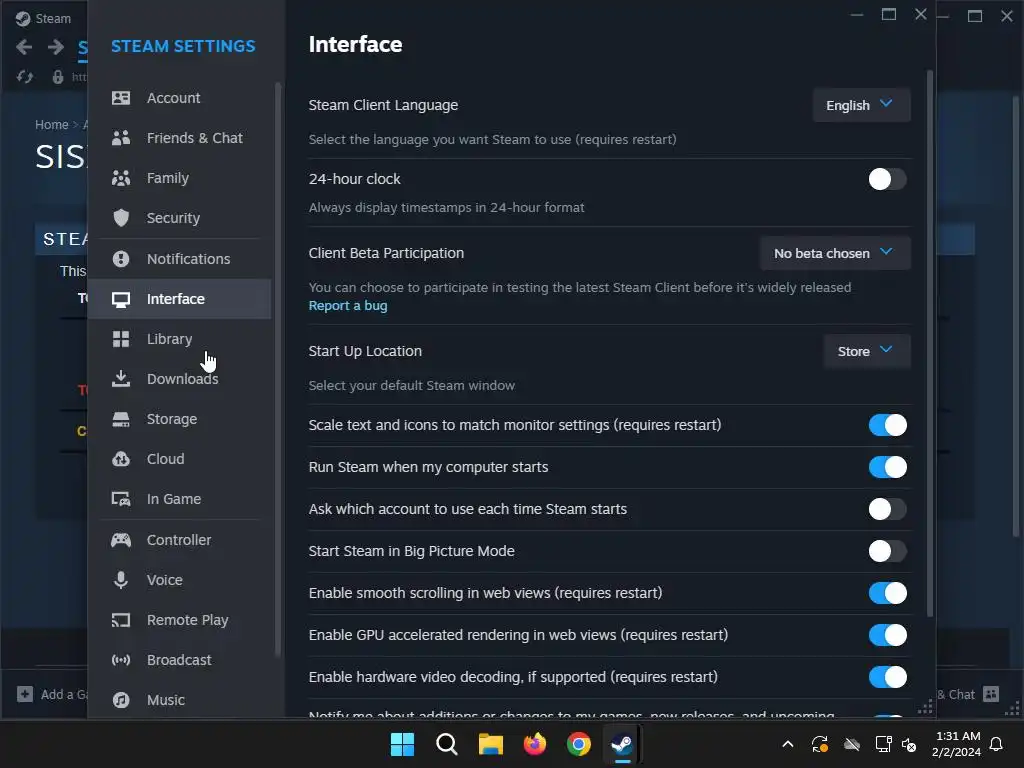
Task: Click the Add a Game plus icon
Action: (x=25, y=694)
